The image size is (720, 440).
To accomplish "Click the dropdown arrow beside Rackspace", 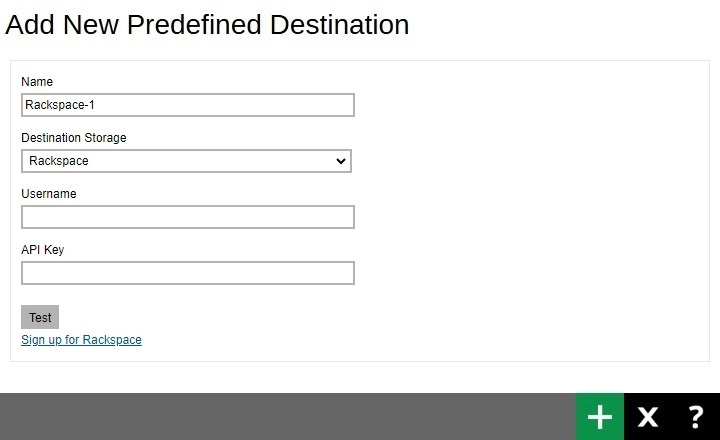I will (341, 161).
